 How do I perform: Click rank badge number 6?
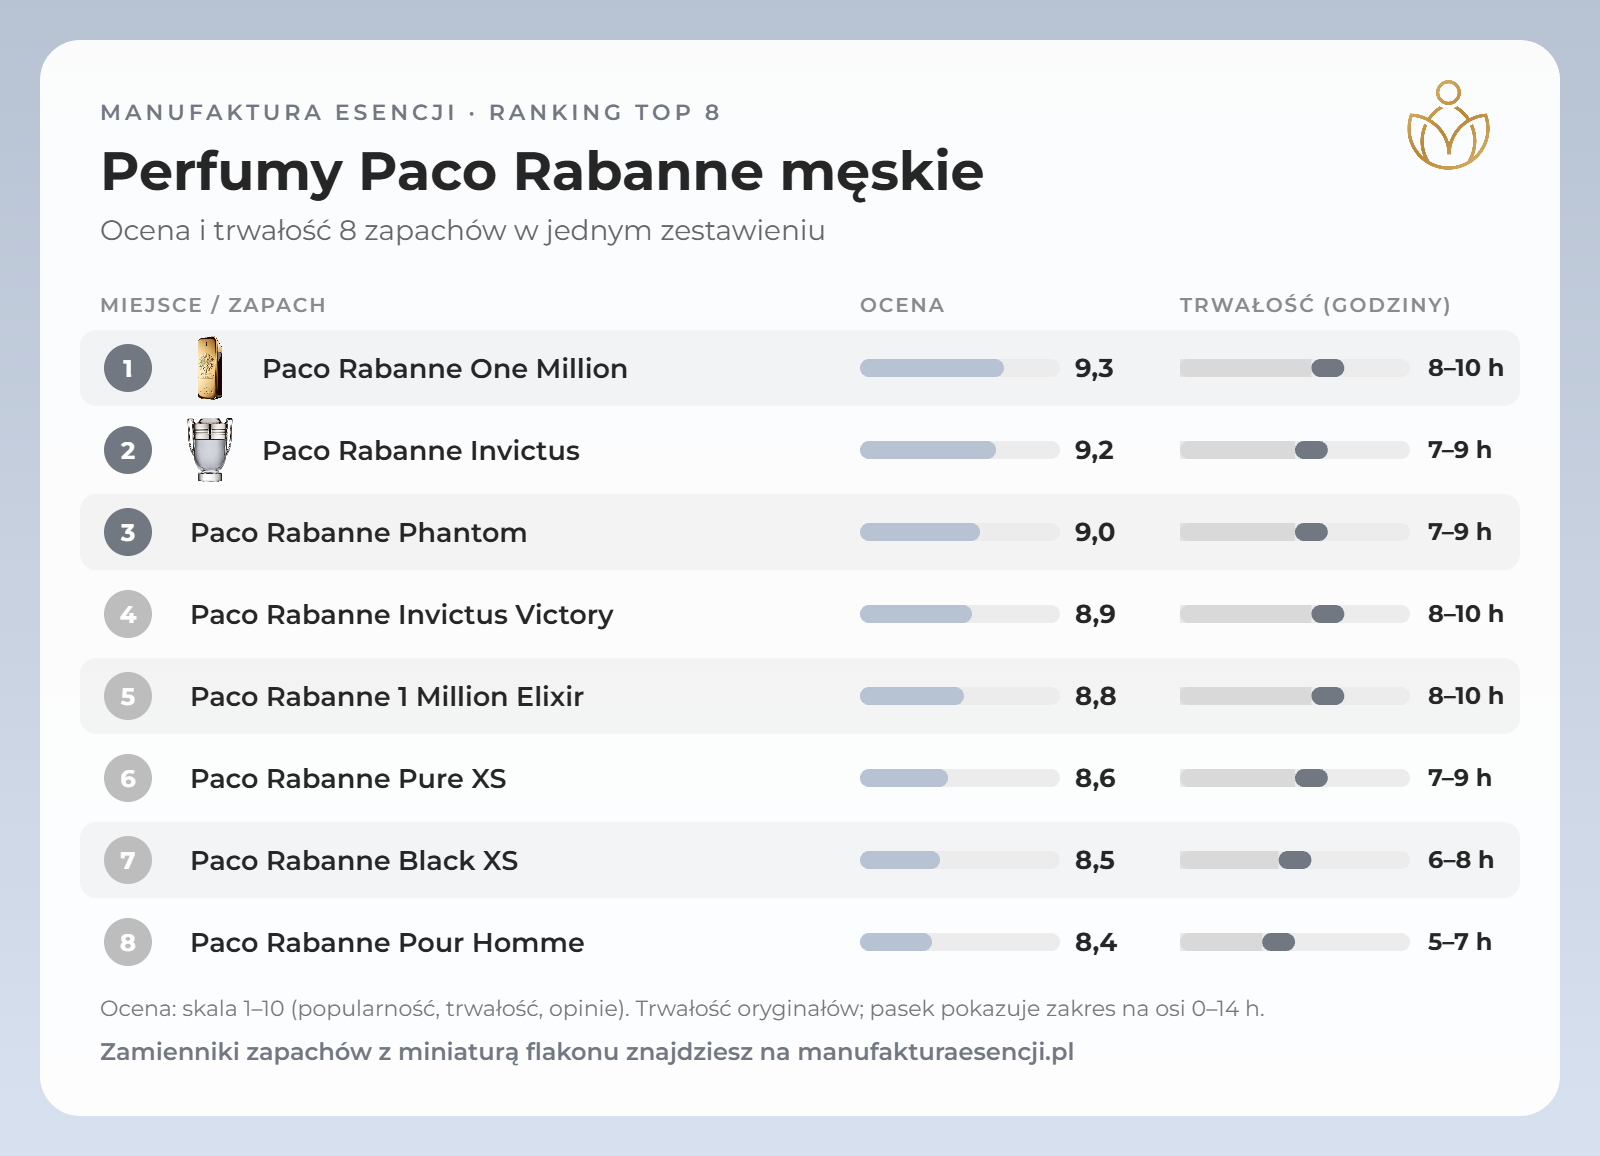(x=128, y=778)
